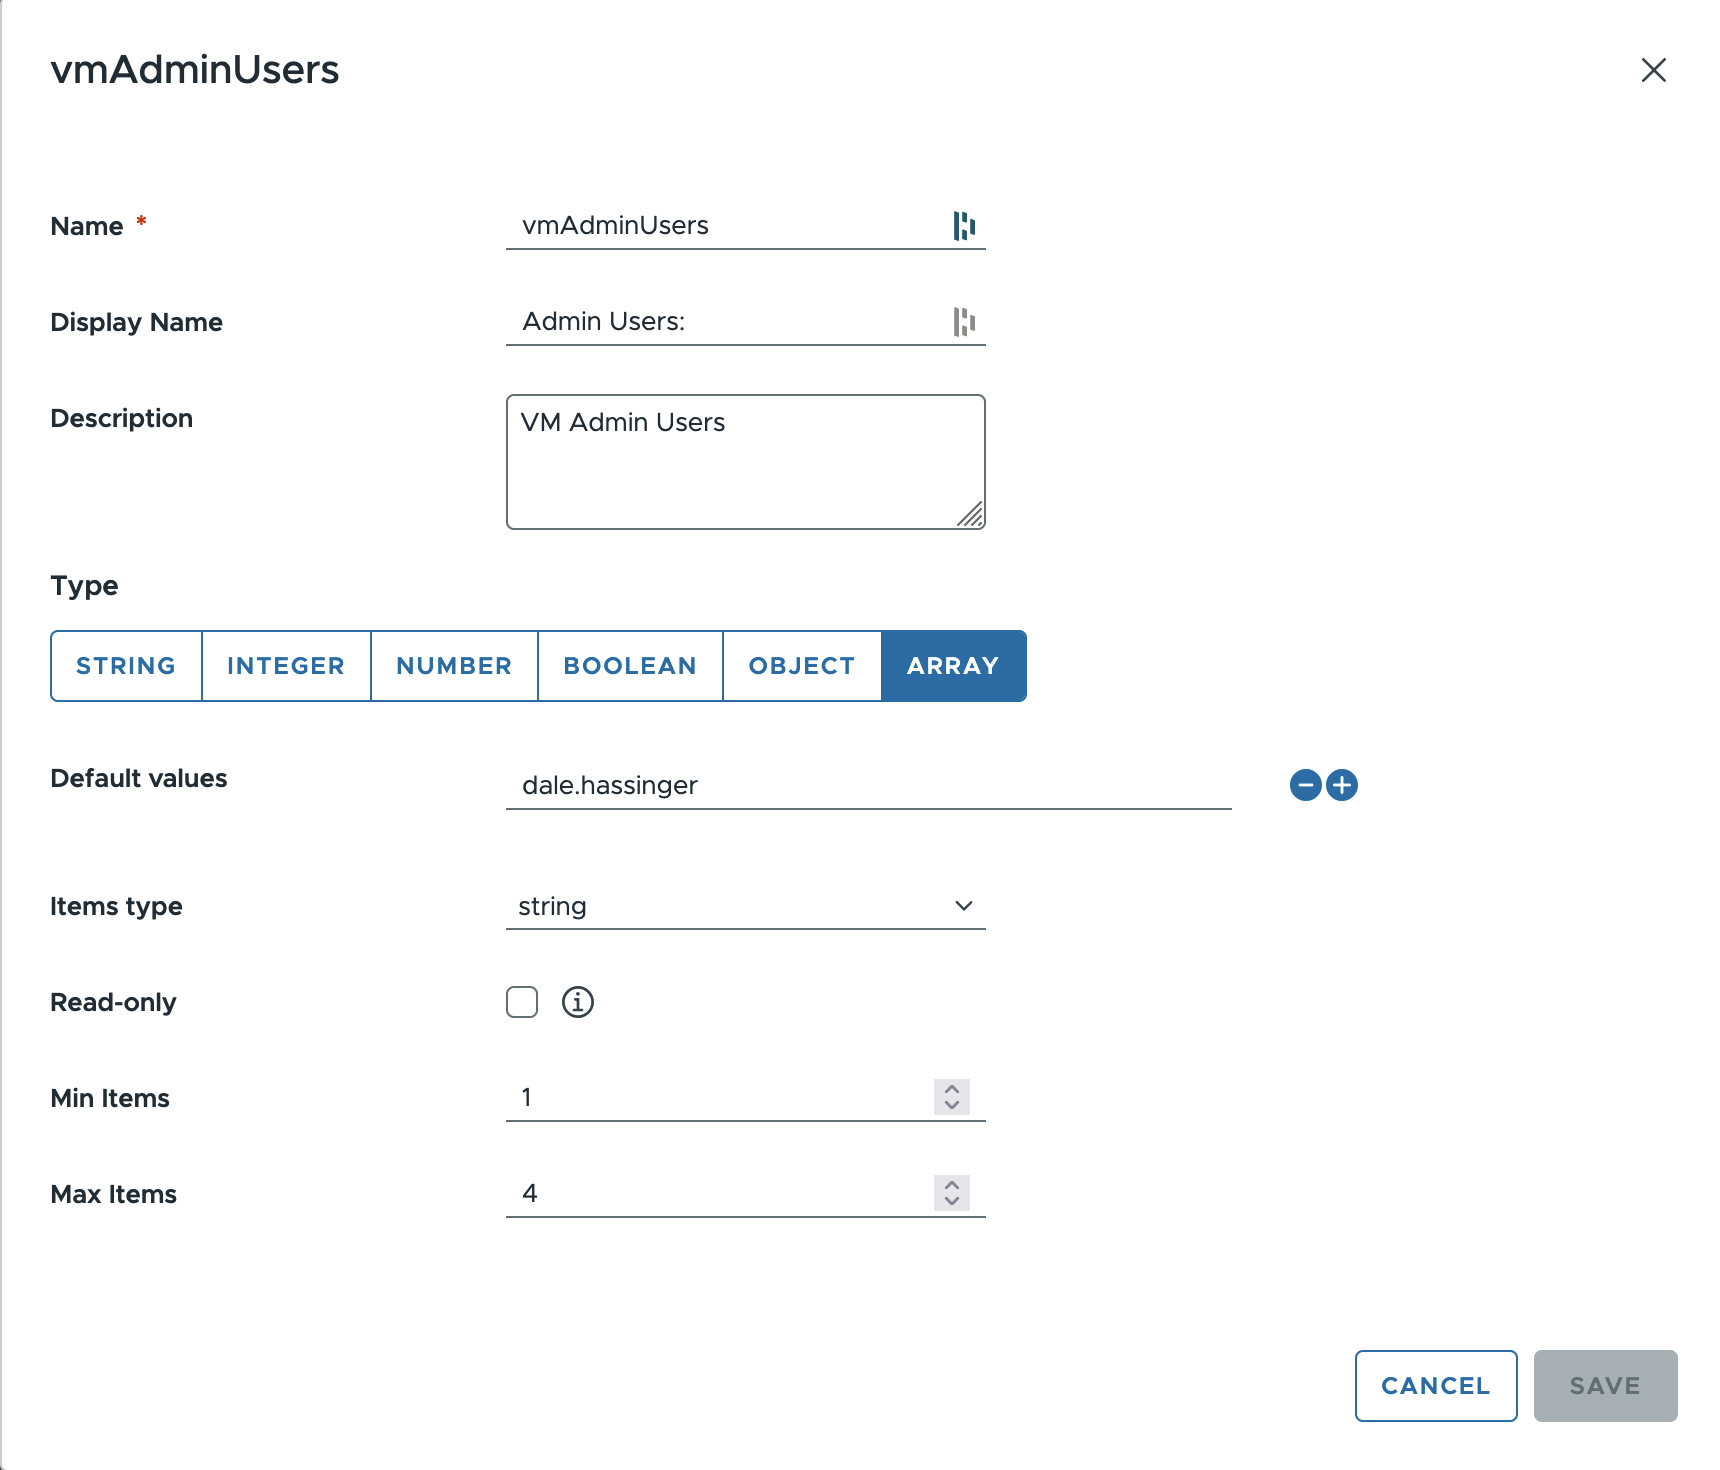Set type to OBJECT
This screenshot has height=1470, width=1720.
pyautogui.click(x=801, y=666)
